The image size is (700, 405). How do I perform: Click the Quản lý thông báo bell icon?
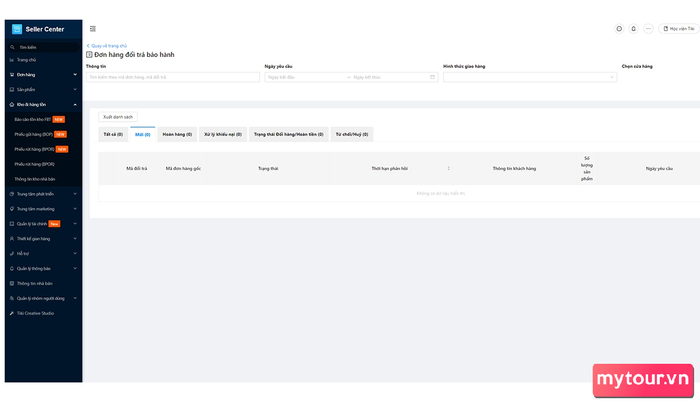pos(12,269)
